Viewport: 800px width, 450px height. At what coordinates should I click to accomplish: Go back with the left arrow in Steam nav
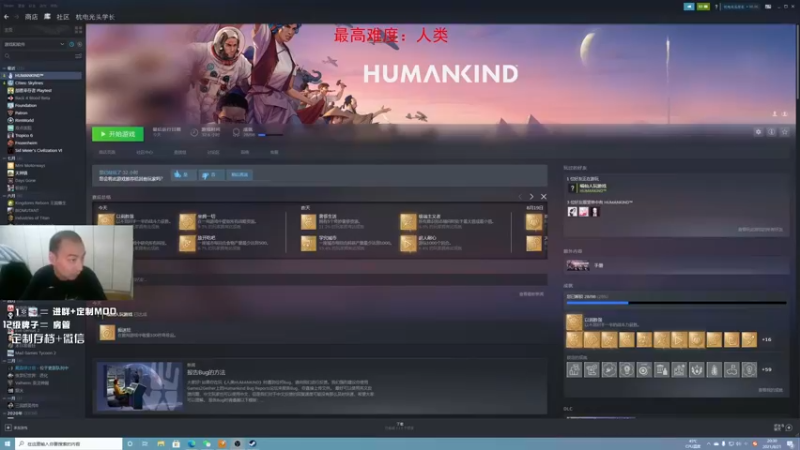[x=6, y=17]
